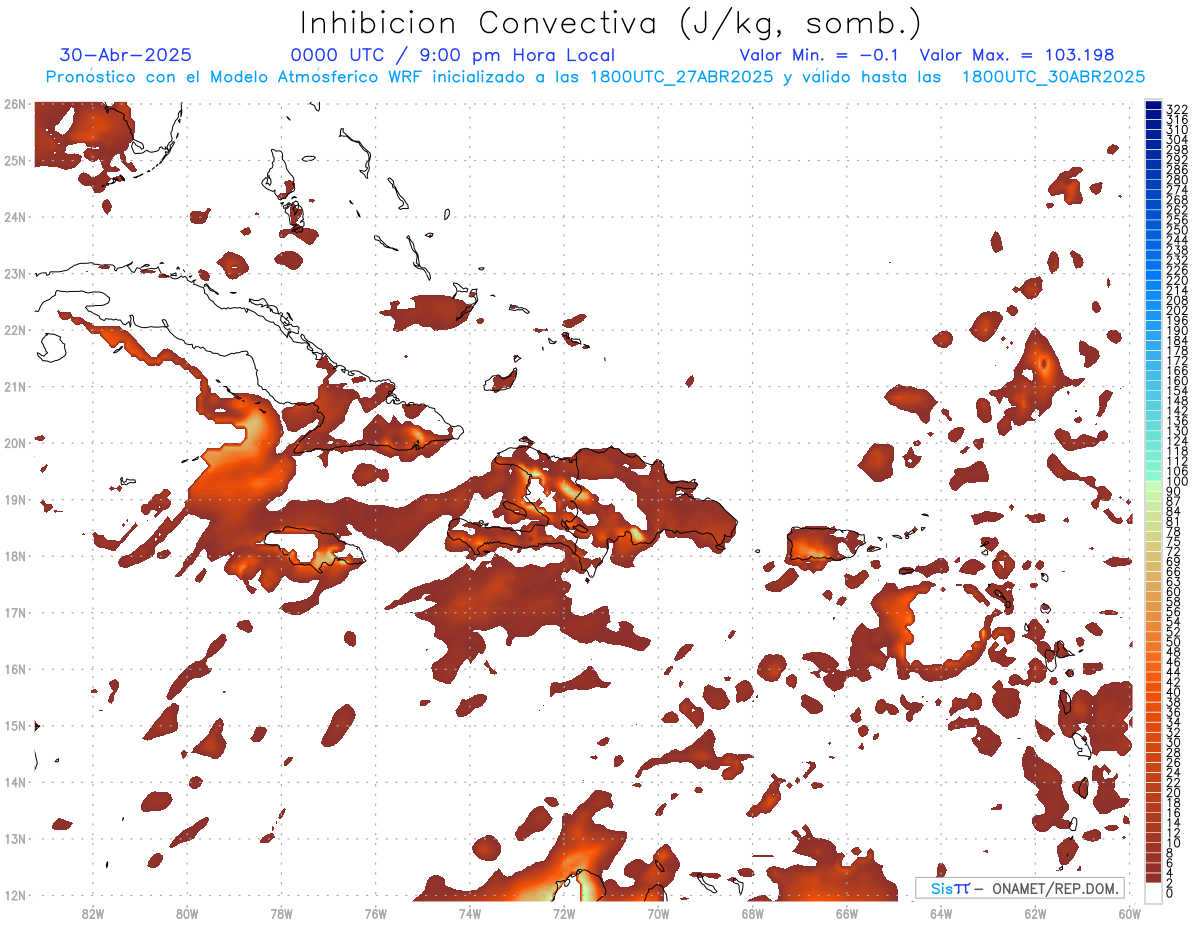
Task: Click the color scale value "0" at bottom
Action: pos(1170,893)
